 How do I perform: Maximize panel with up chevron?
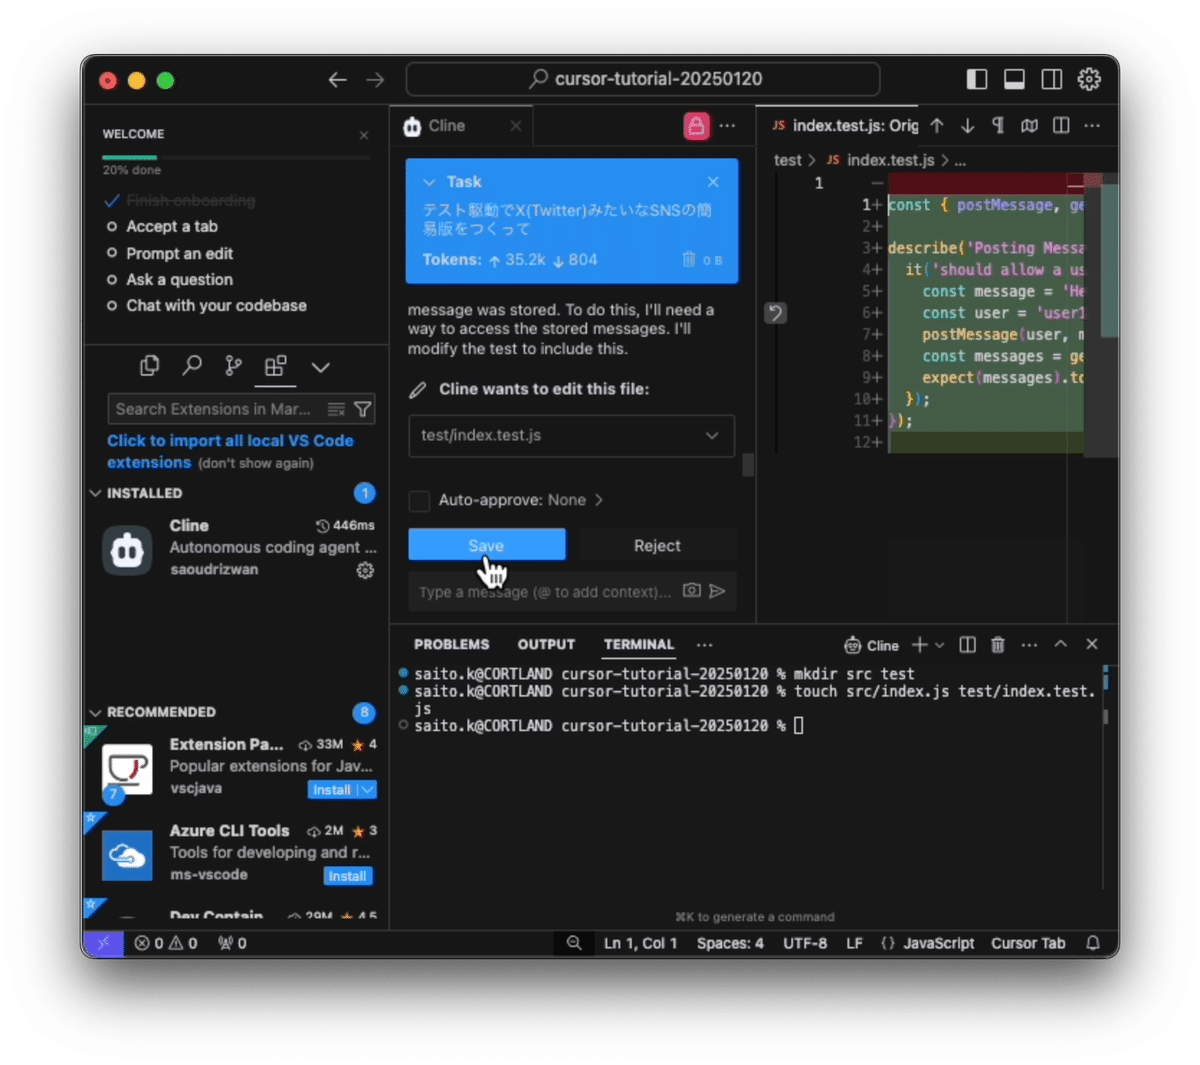coord(1061,645)
